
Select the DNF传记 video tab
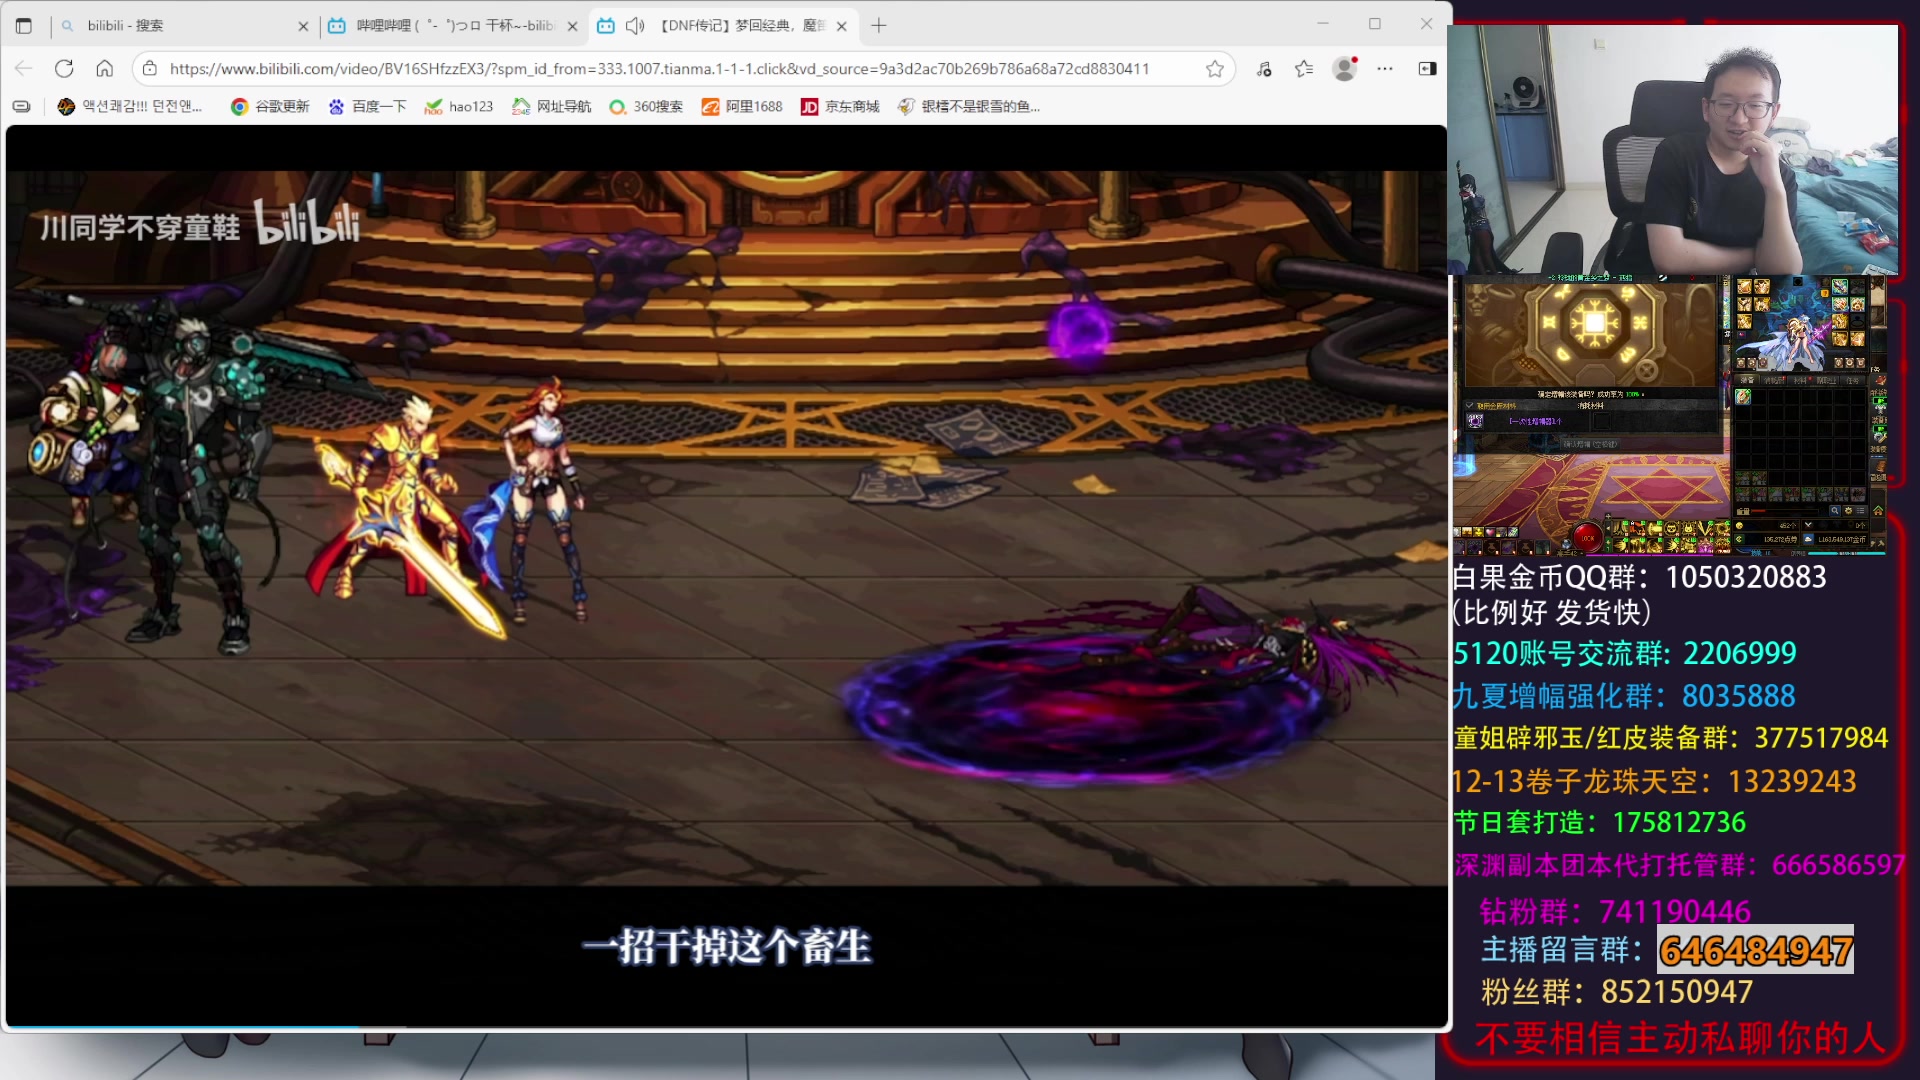(723, 26)
